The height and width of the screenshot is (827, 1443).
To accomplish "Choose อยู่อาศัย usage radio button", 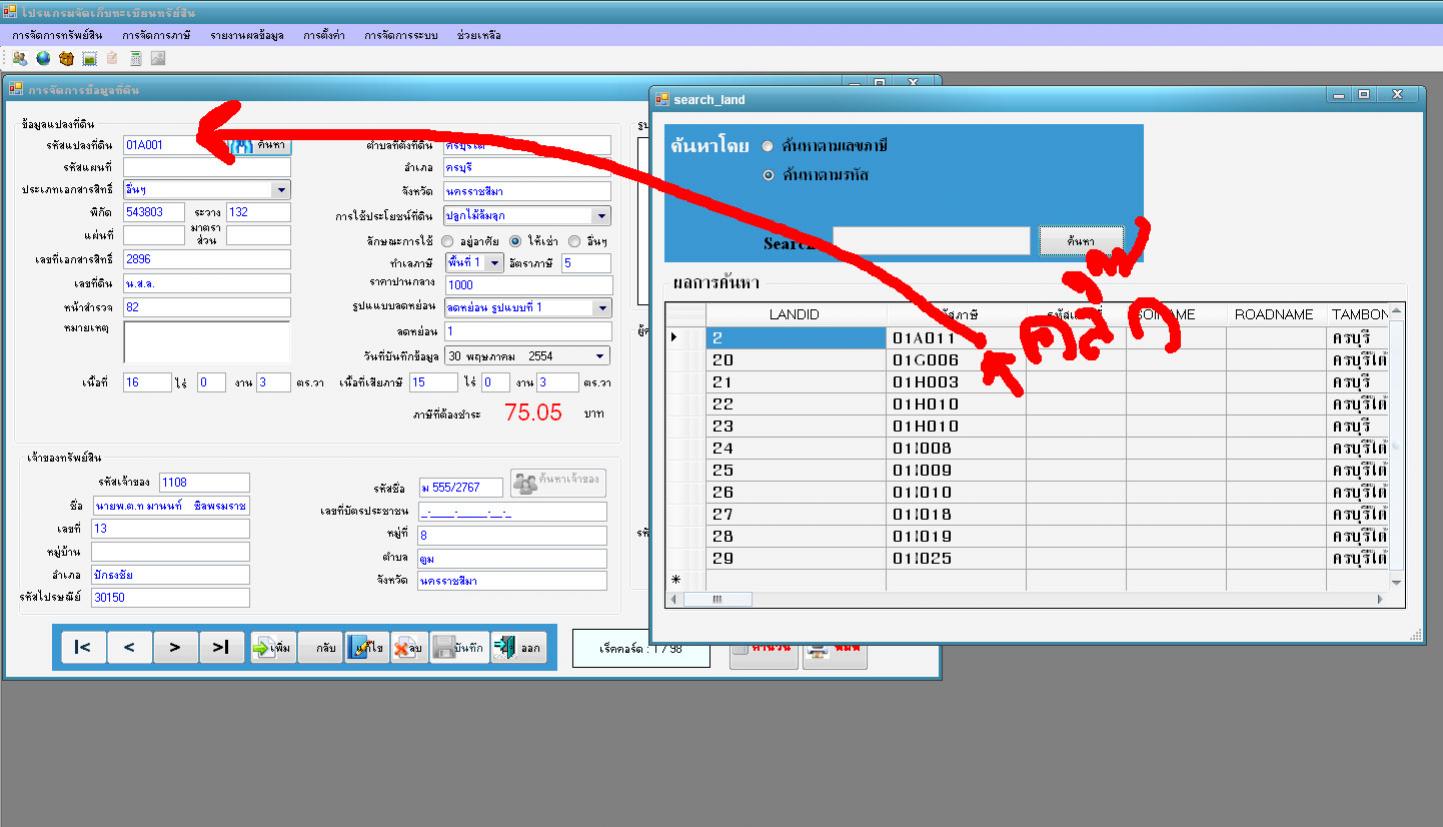I will pos(449,241).
